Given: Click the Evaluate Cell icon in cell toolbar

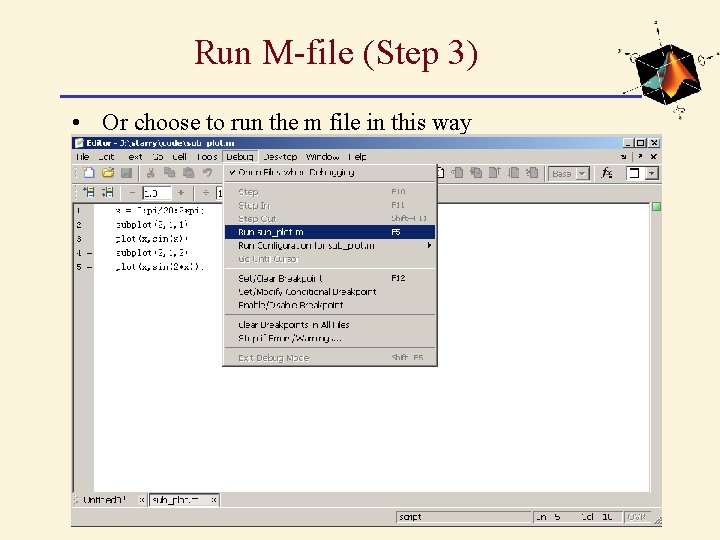Looking at the screenshot, I should coord(88,192).
